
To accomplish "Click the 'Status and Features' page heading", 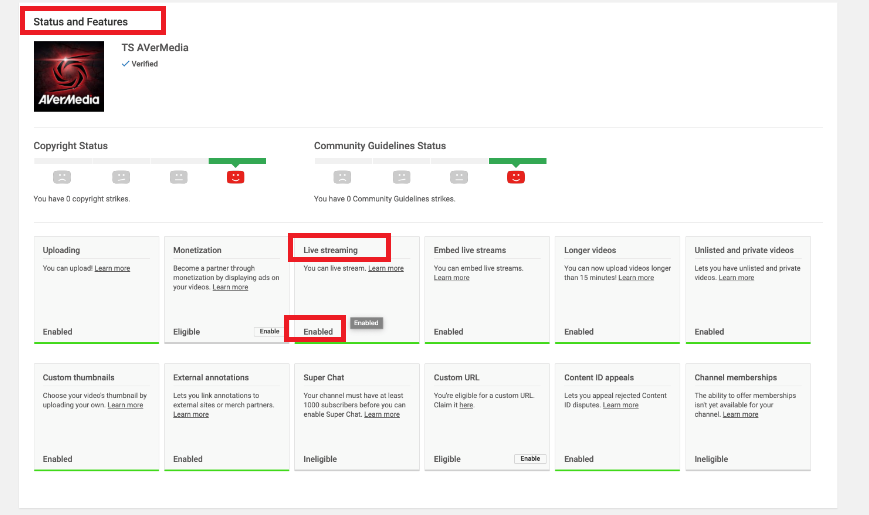I will (80, 22).
